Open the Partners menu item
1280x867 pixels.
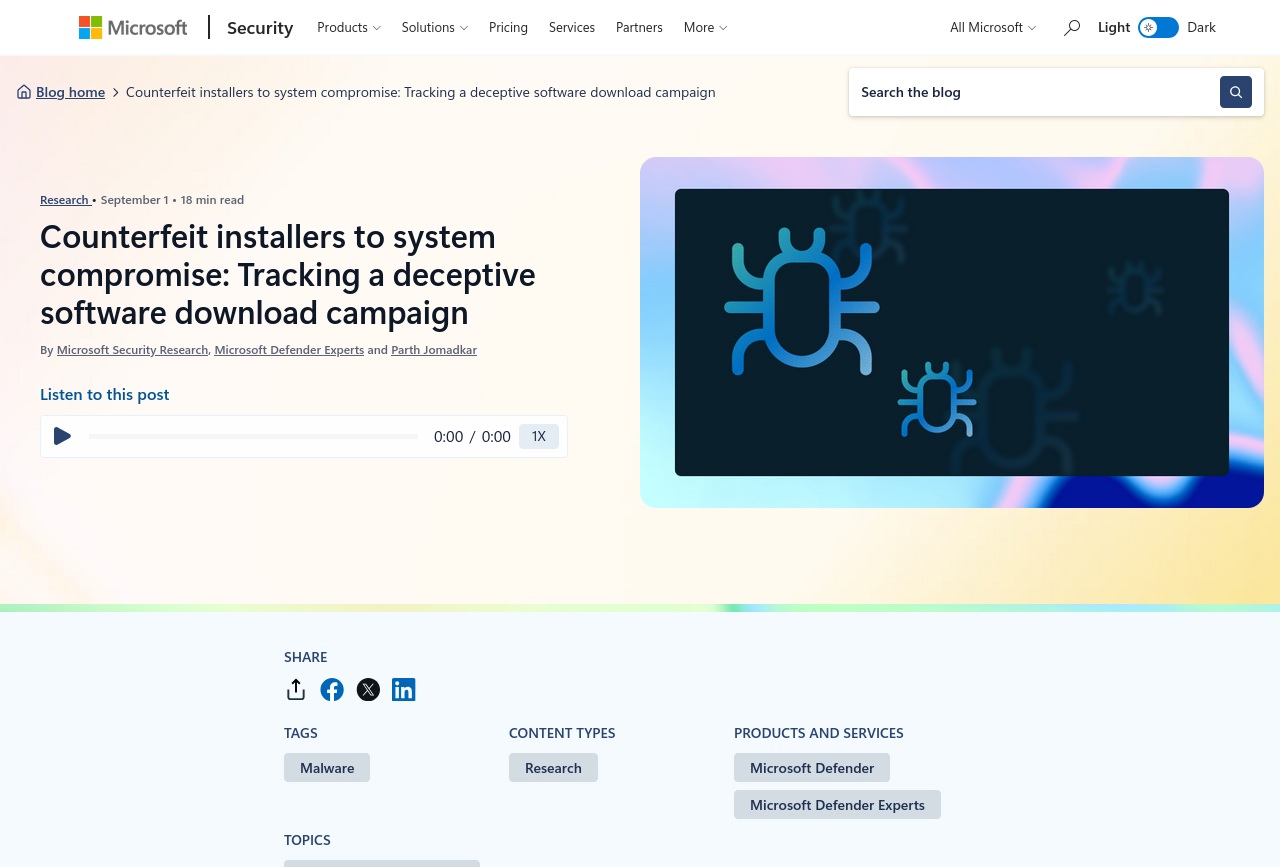point(639,27)
